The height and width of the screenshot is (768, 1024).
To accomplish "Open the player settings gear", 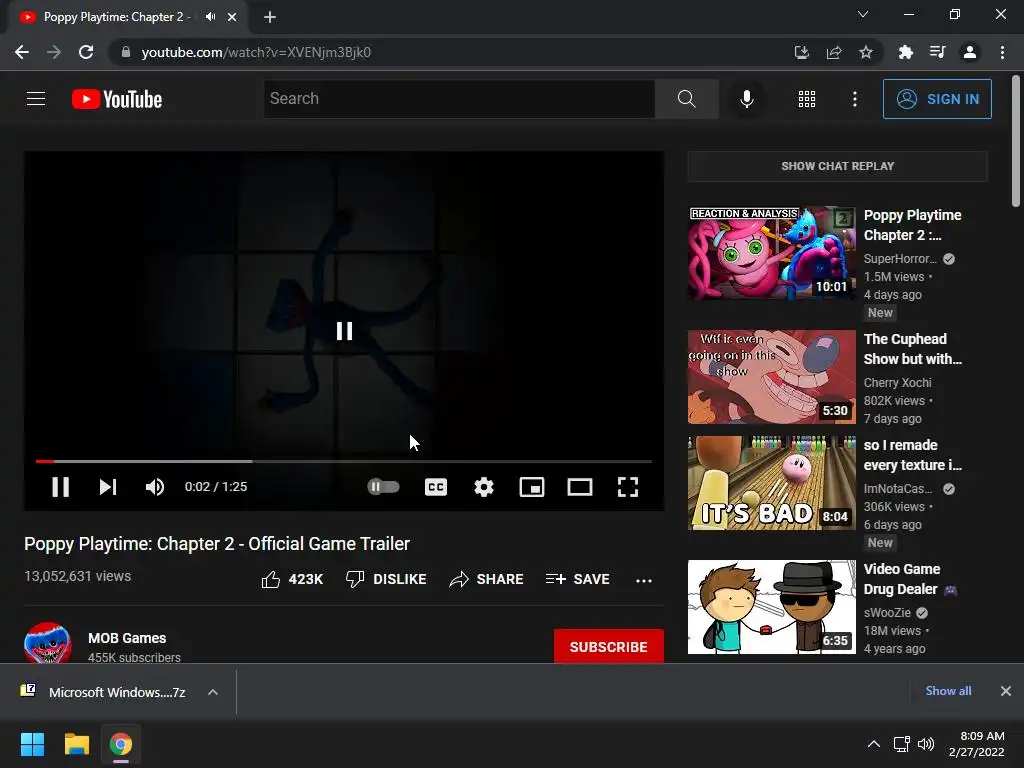I will point(484,487).
